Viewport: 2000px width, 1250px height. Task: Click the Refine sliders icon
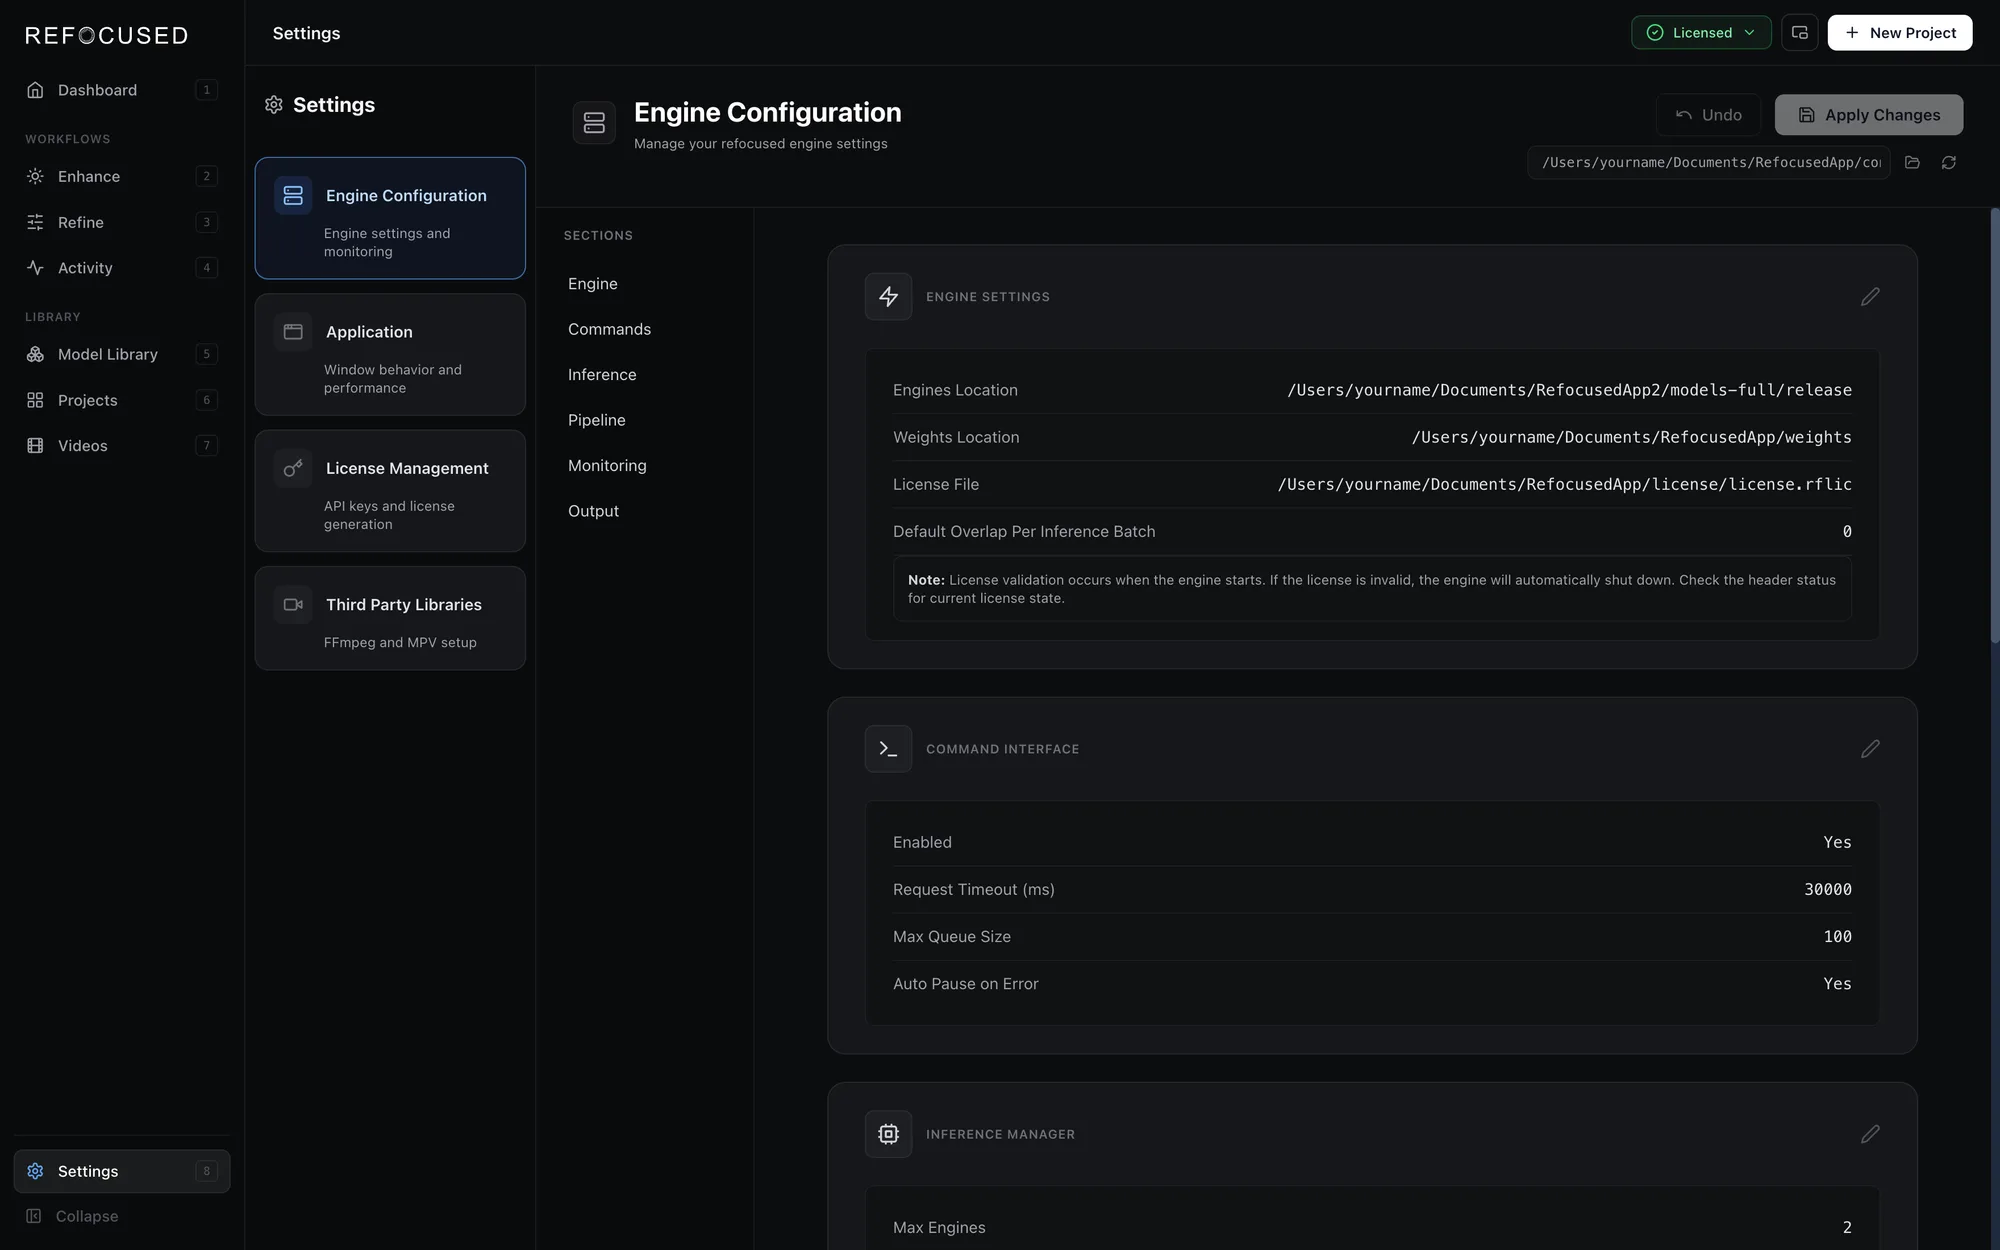35,222
